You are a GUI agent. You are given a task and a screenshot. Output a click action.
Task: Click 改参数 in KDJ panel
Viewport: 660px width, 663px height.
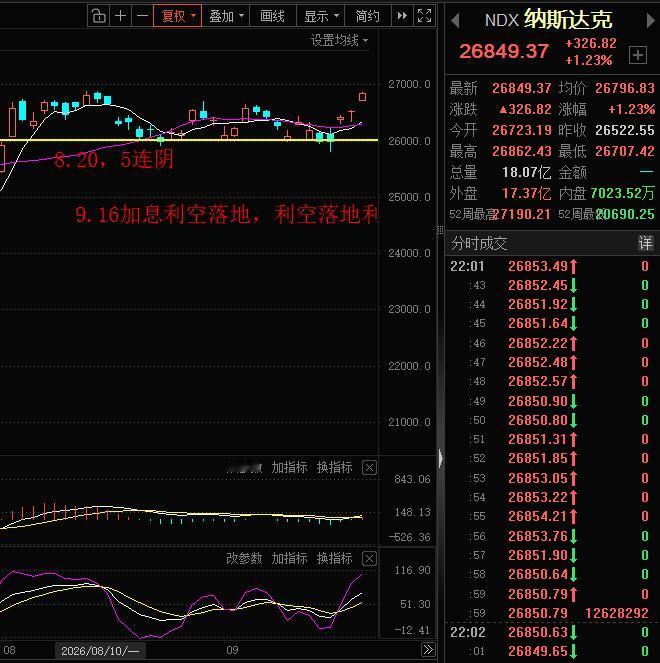[x=244, y=559]
